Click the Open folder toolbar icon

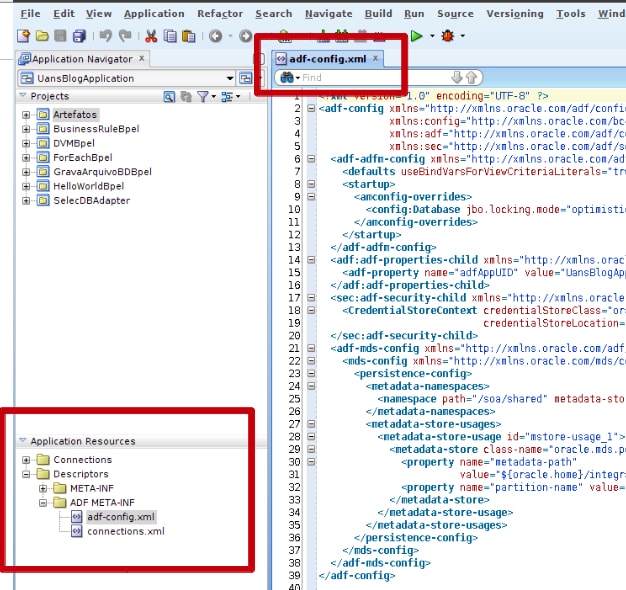point(42,36)
